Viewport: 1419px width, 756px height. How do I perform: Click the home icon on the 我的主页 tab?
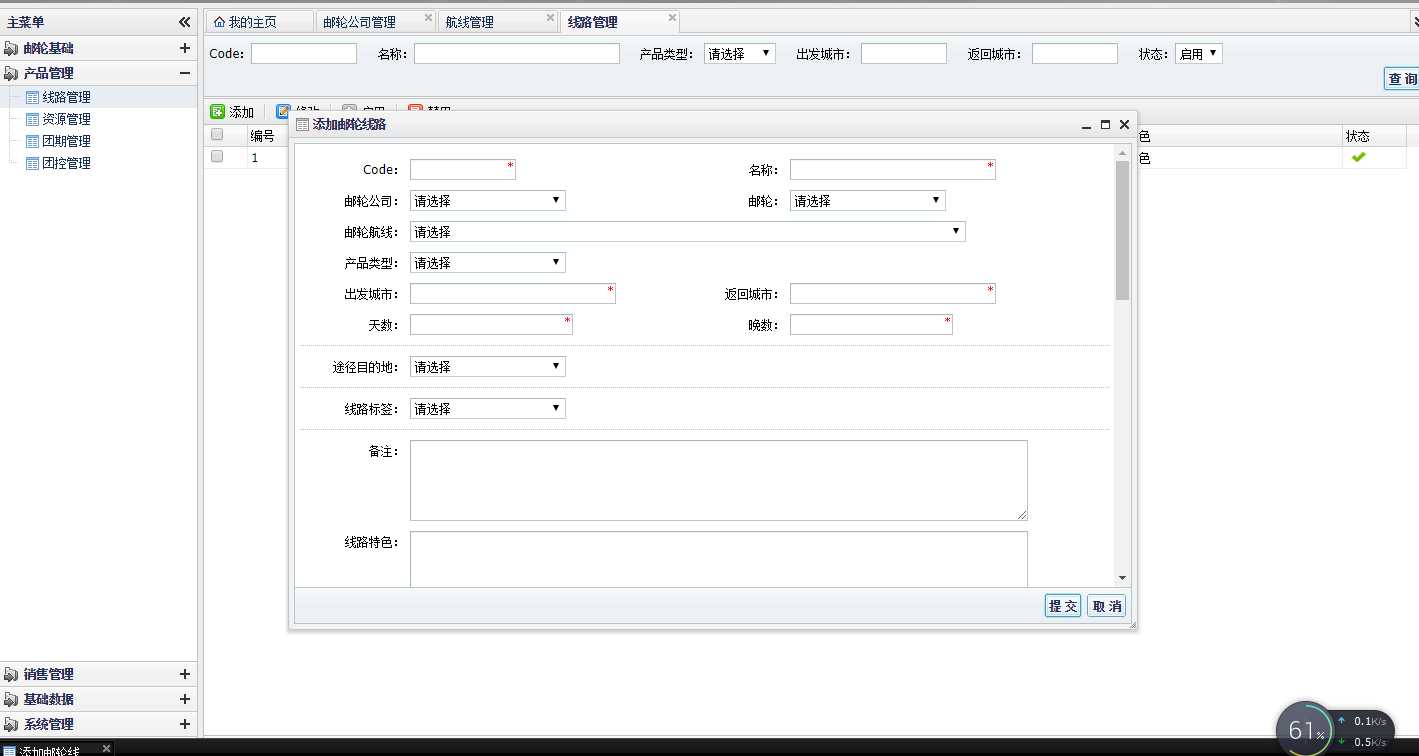tap(219, 21)
